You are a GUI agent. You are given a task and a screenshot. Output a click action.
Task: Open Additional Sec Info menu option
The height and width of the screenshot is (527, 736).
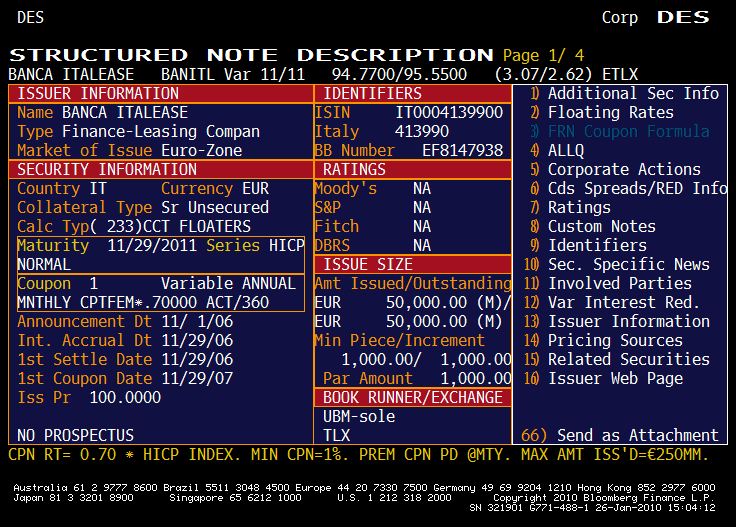632,93
